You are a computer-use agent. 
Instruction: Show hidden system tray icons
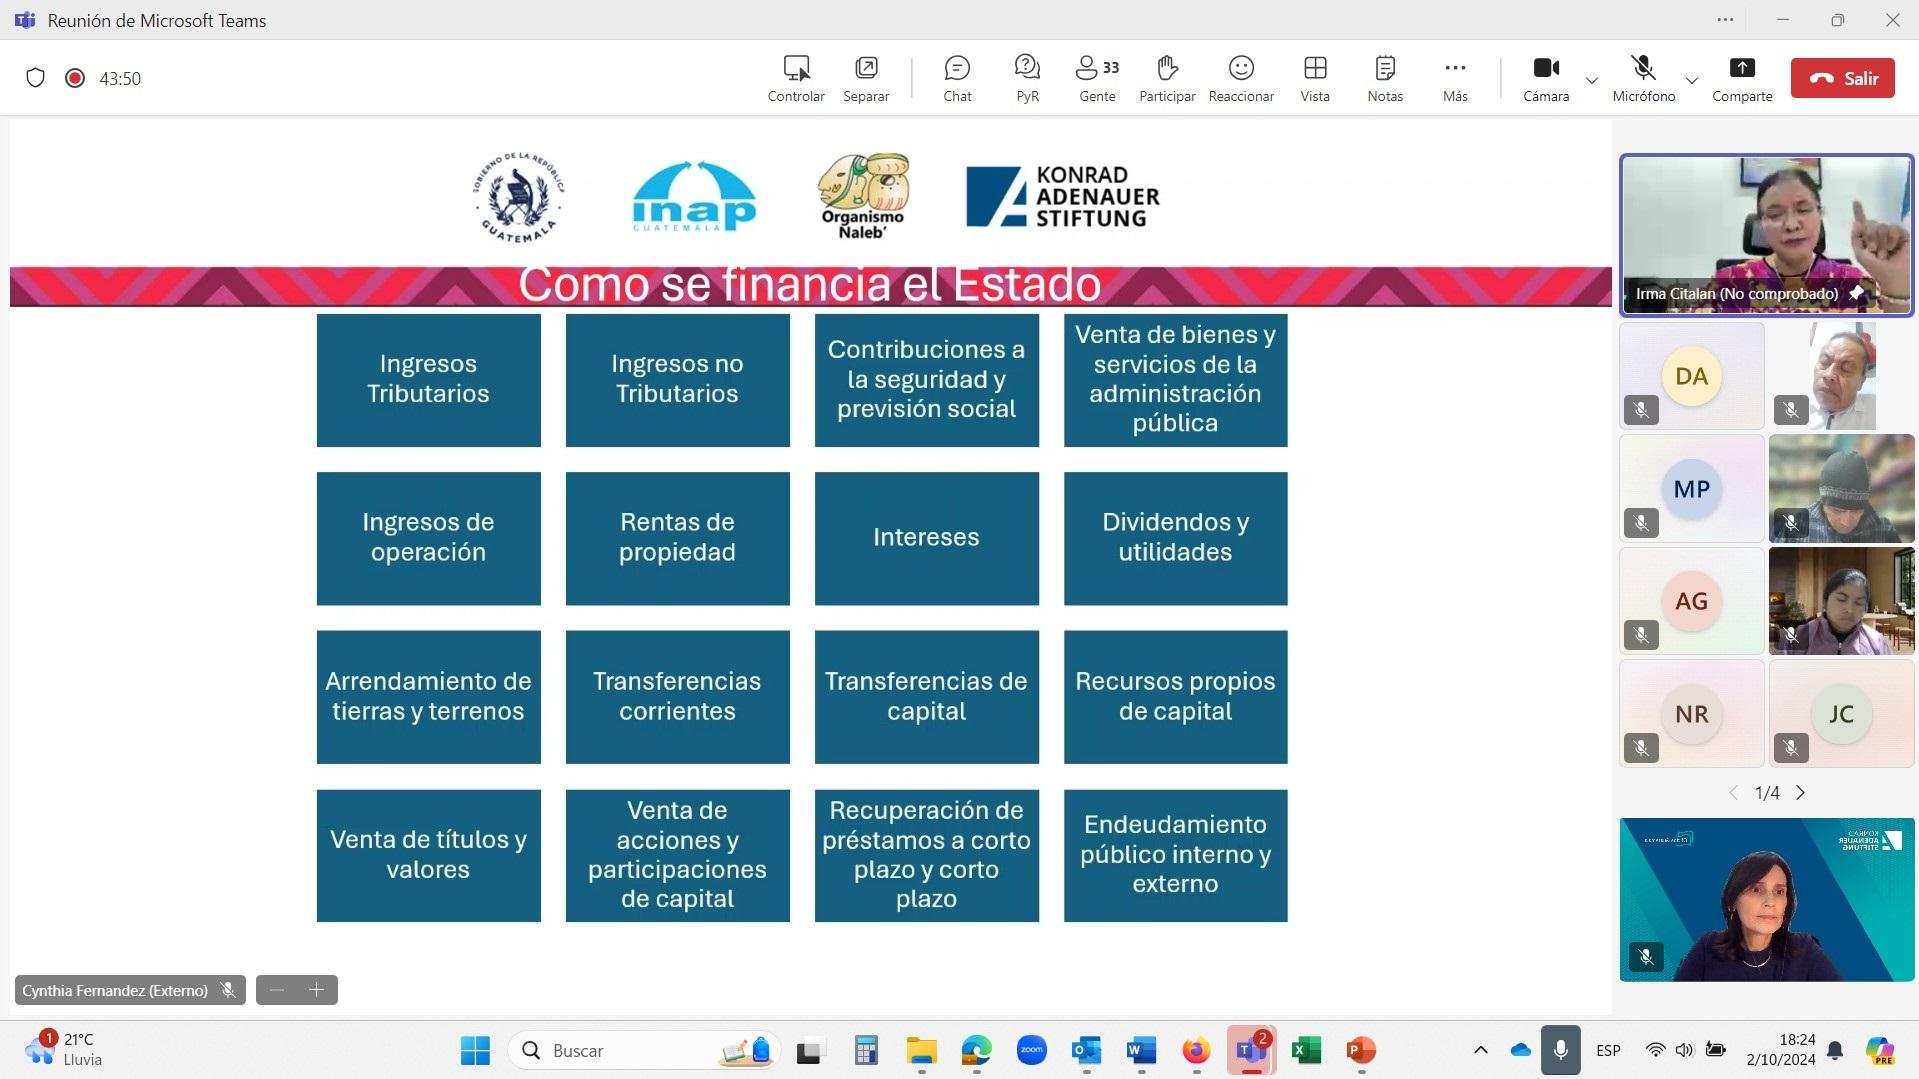coord(1481,1050)
